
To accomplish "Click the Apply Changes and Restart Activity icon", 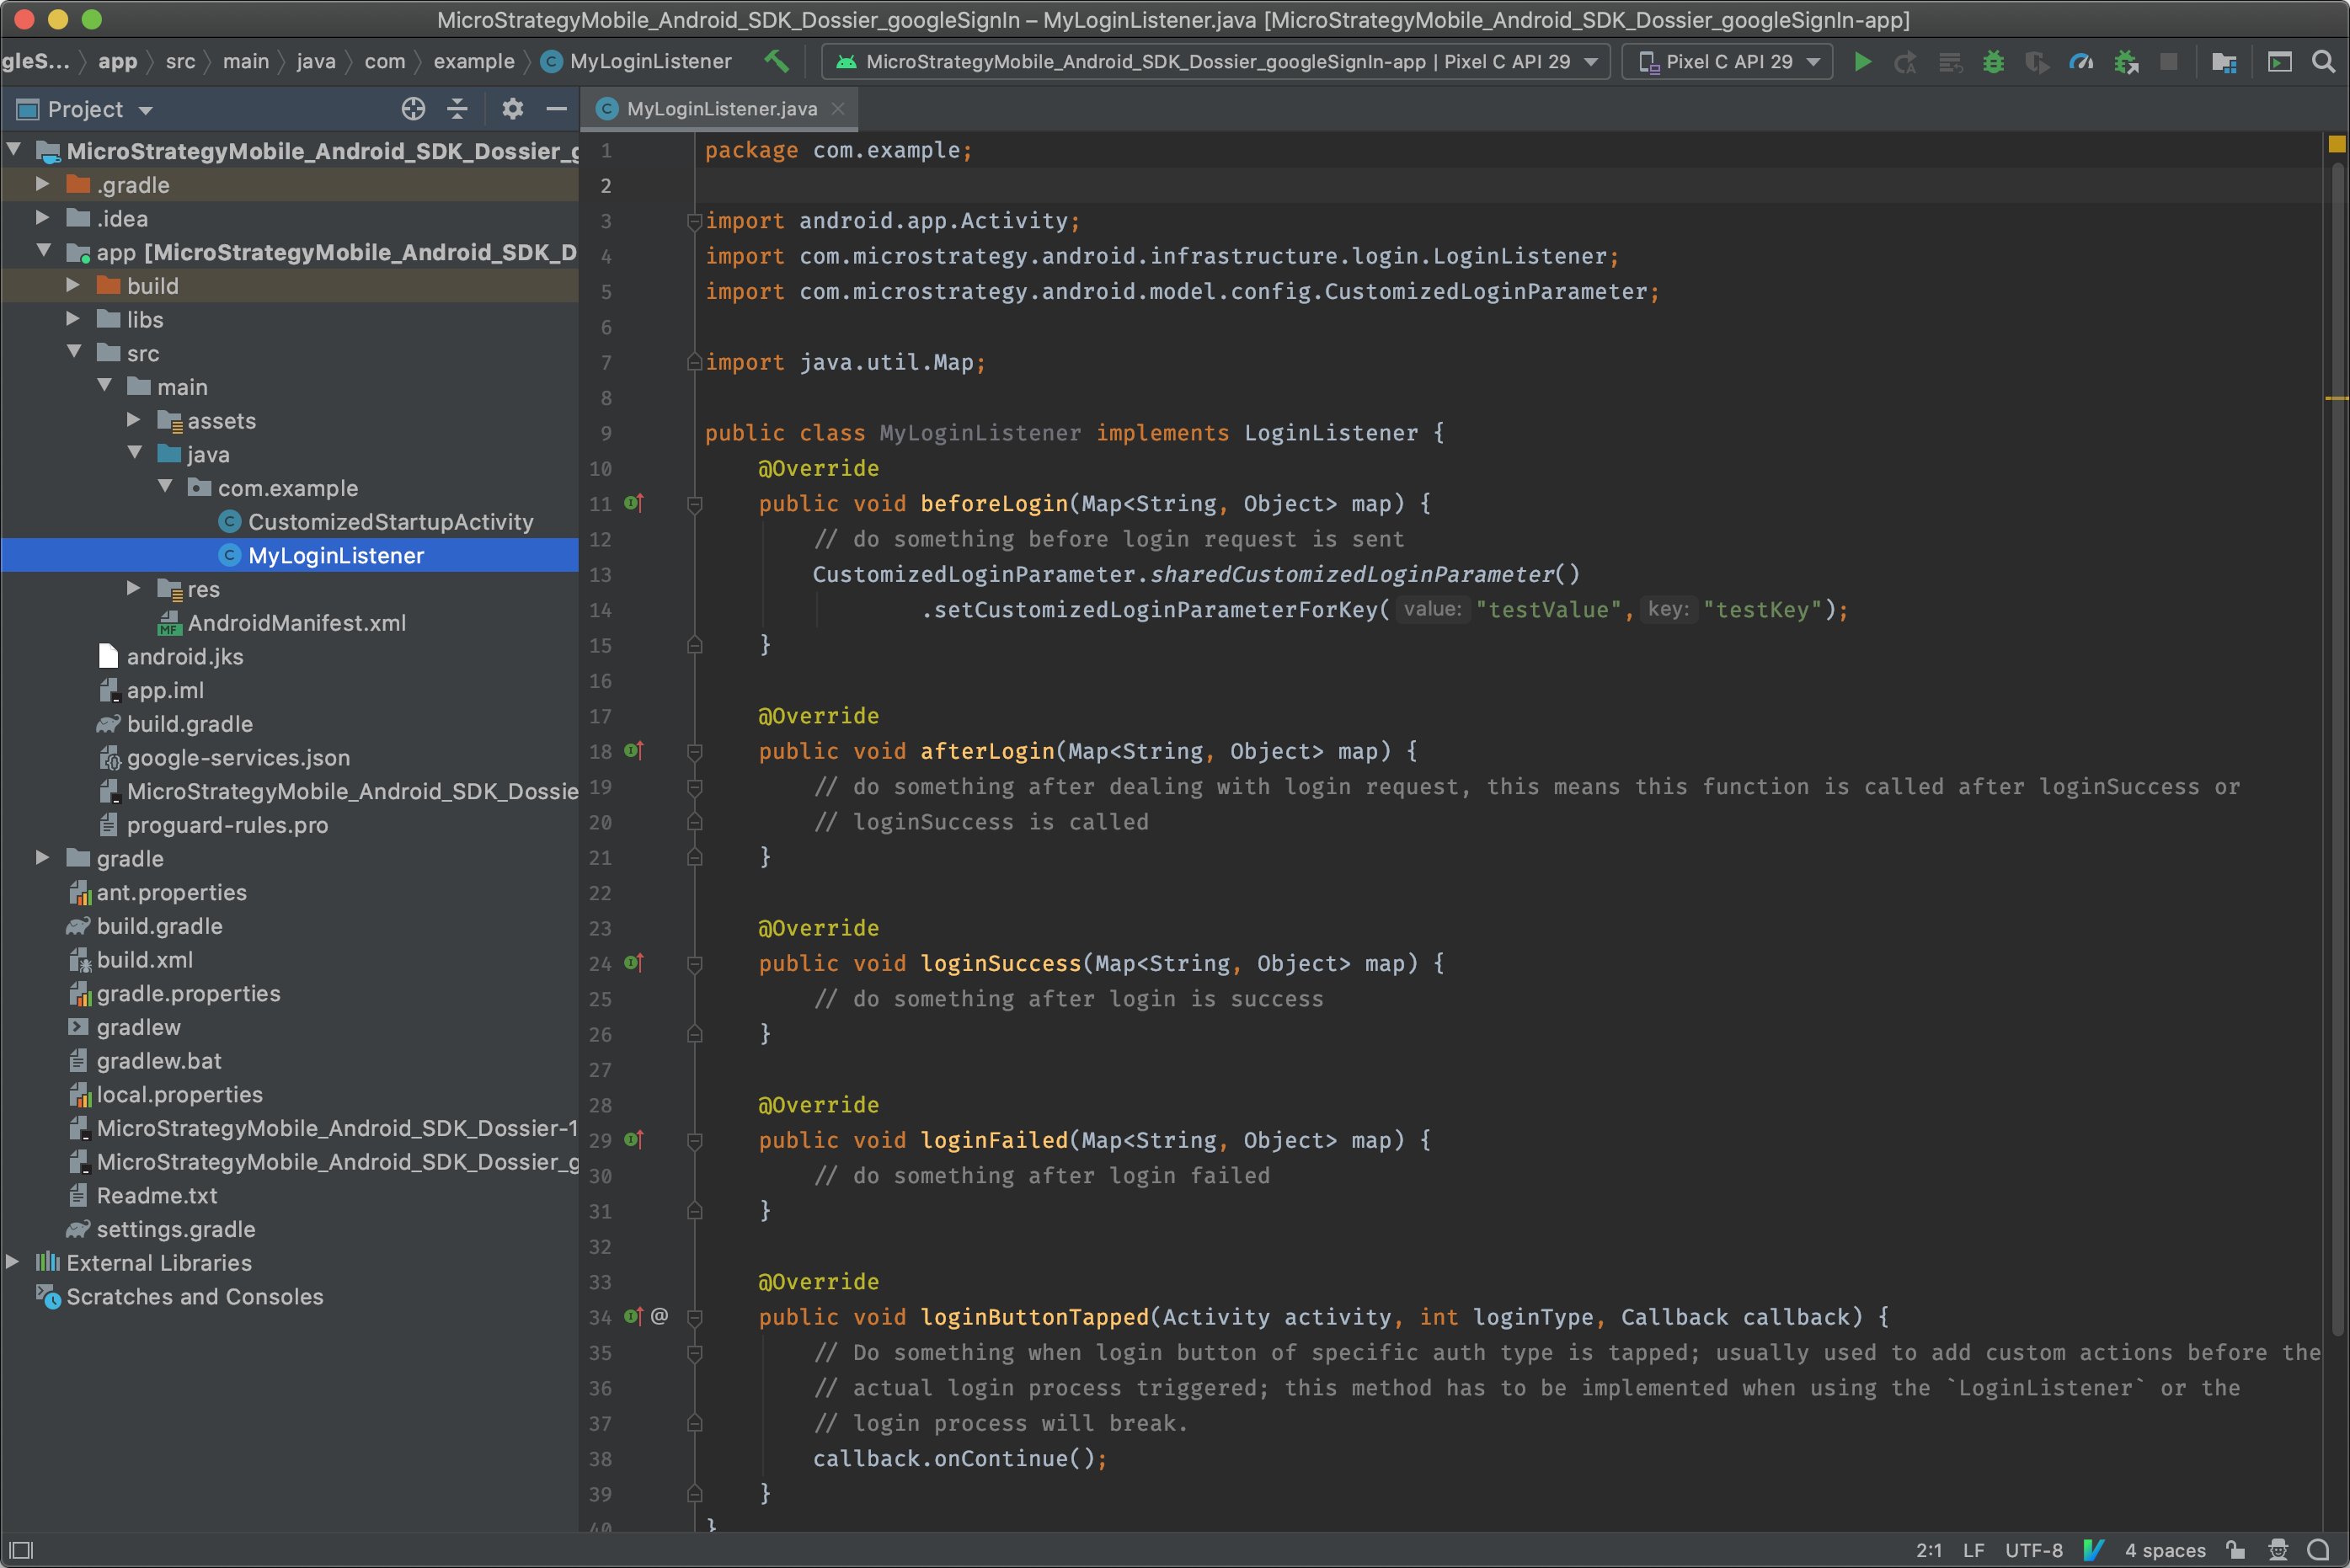I will [1906, 62].
